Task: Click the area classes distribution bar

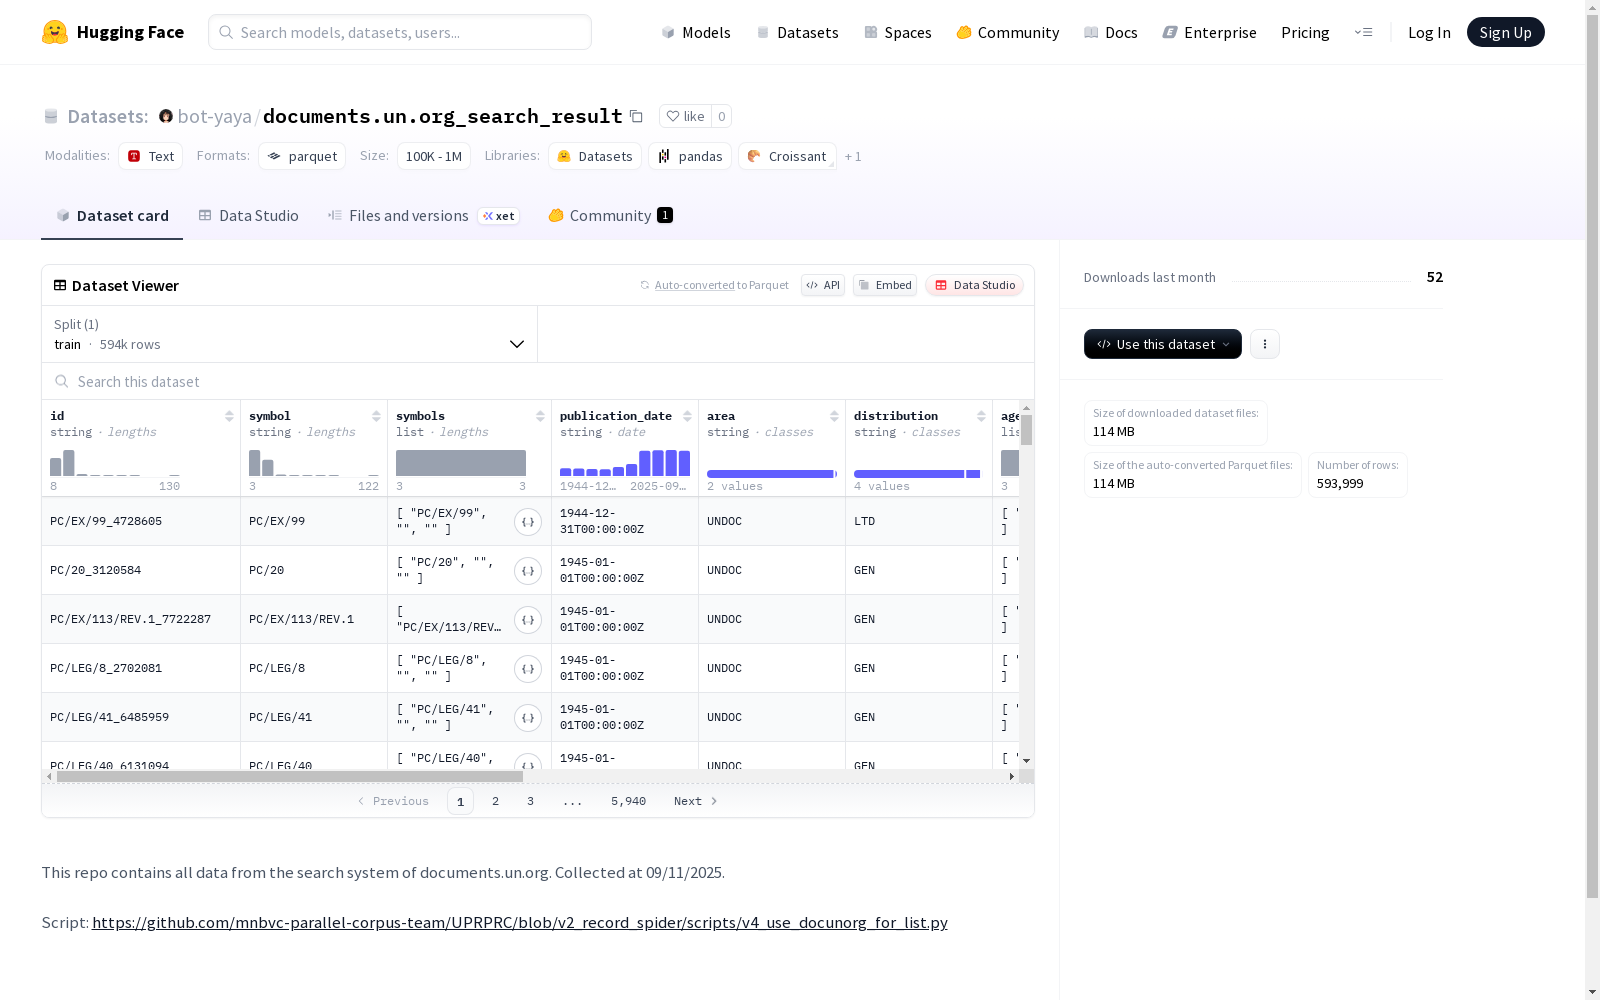Action: (772, 473)
